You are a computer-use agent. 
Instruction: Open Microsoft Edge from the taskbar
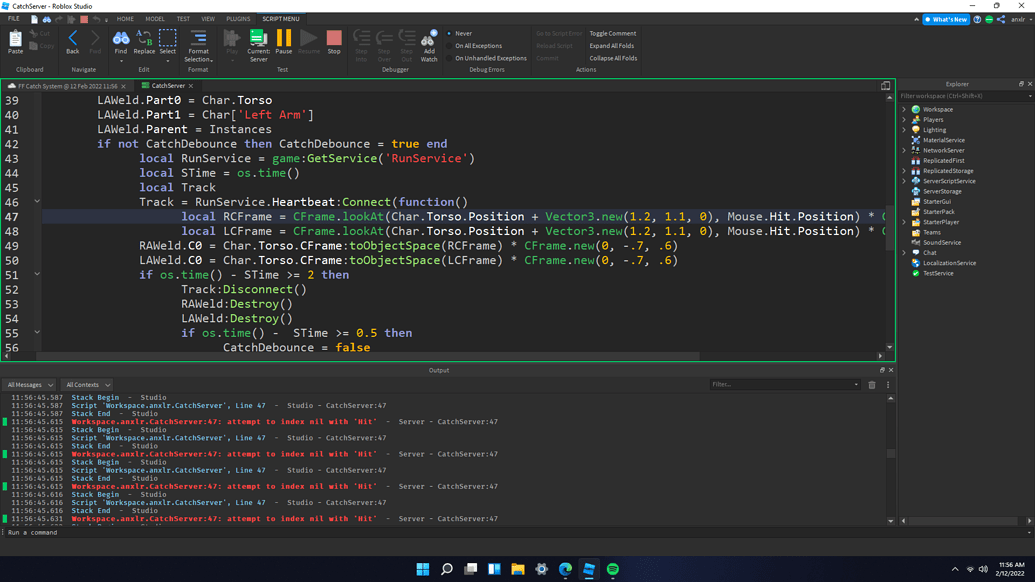(565, 569)
